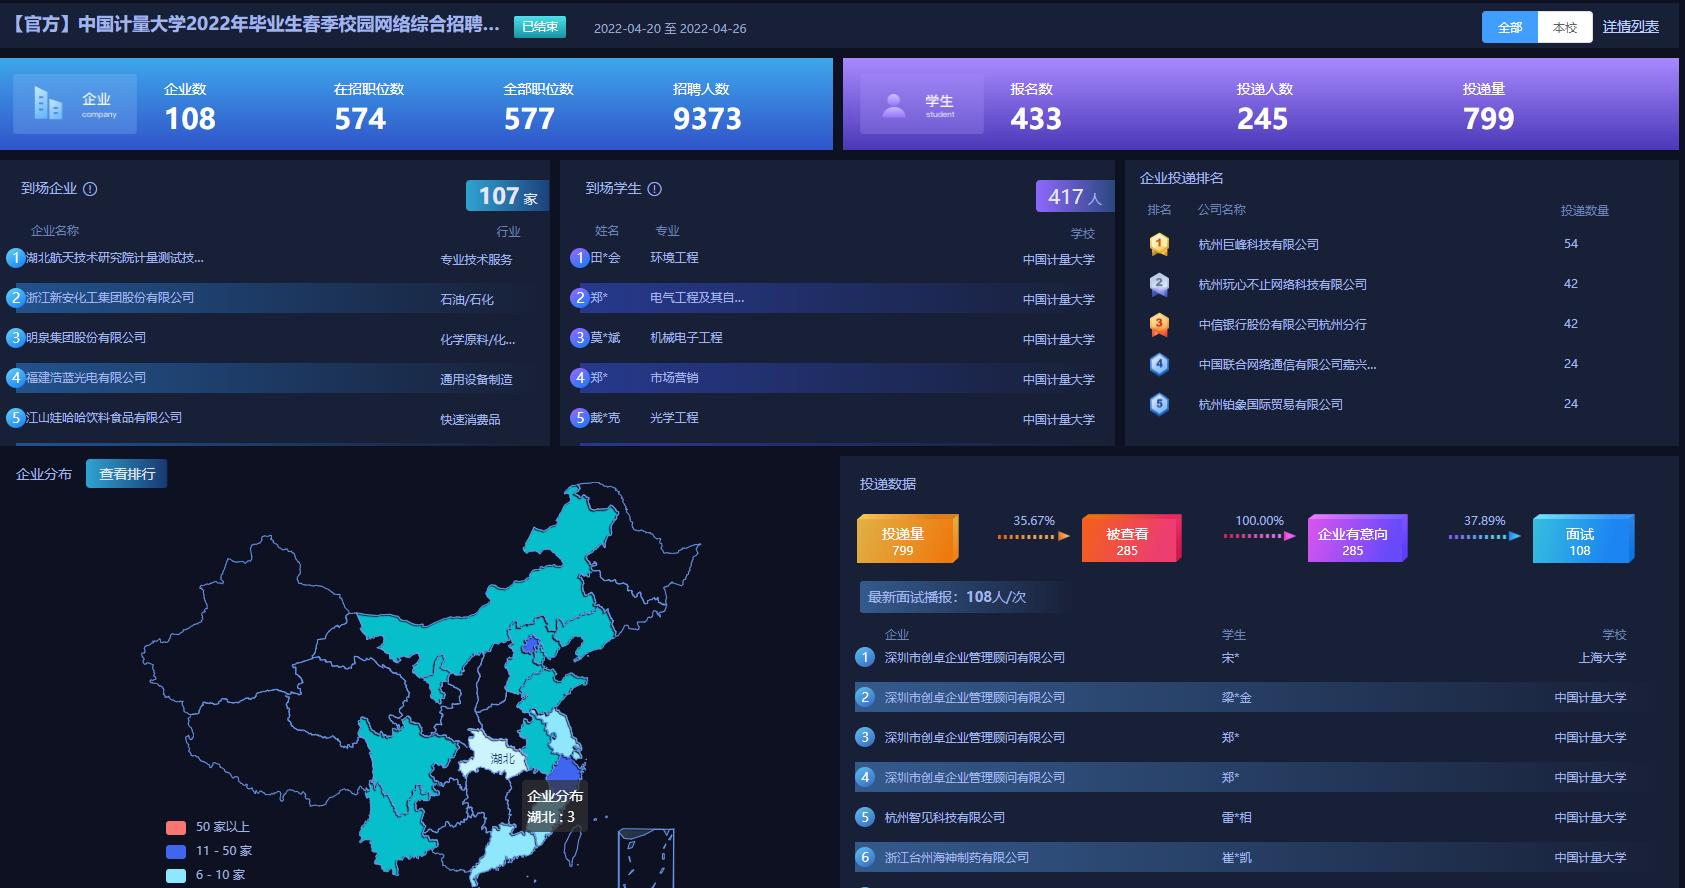
Task: Open the info icon beside 到场学生
Action: (655, 189)
